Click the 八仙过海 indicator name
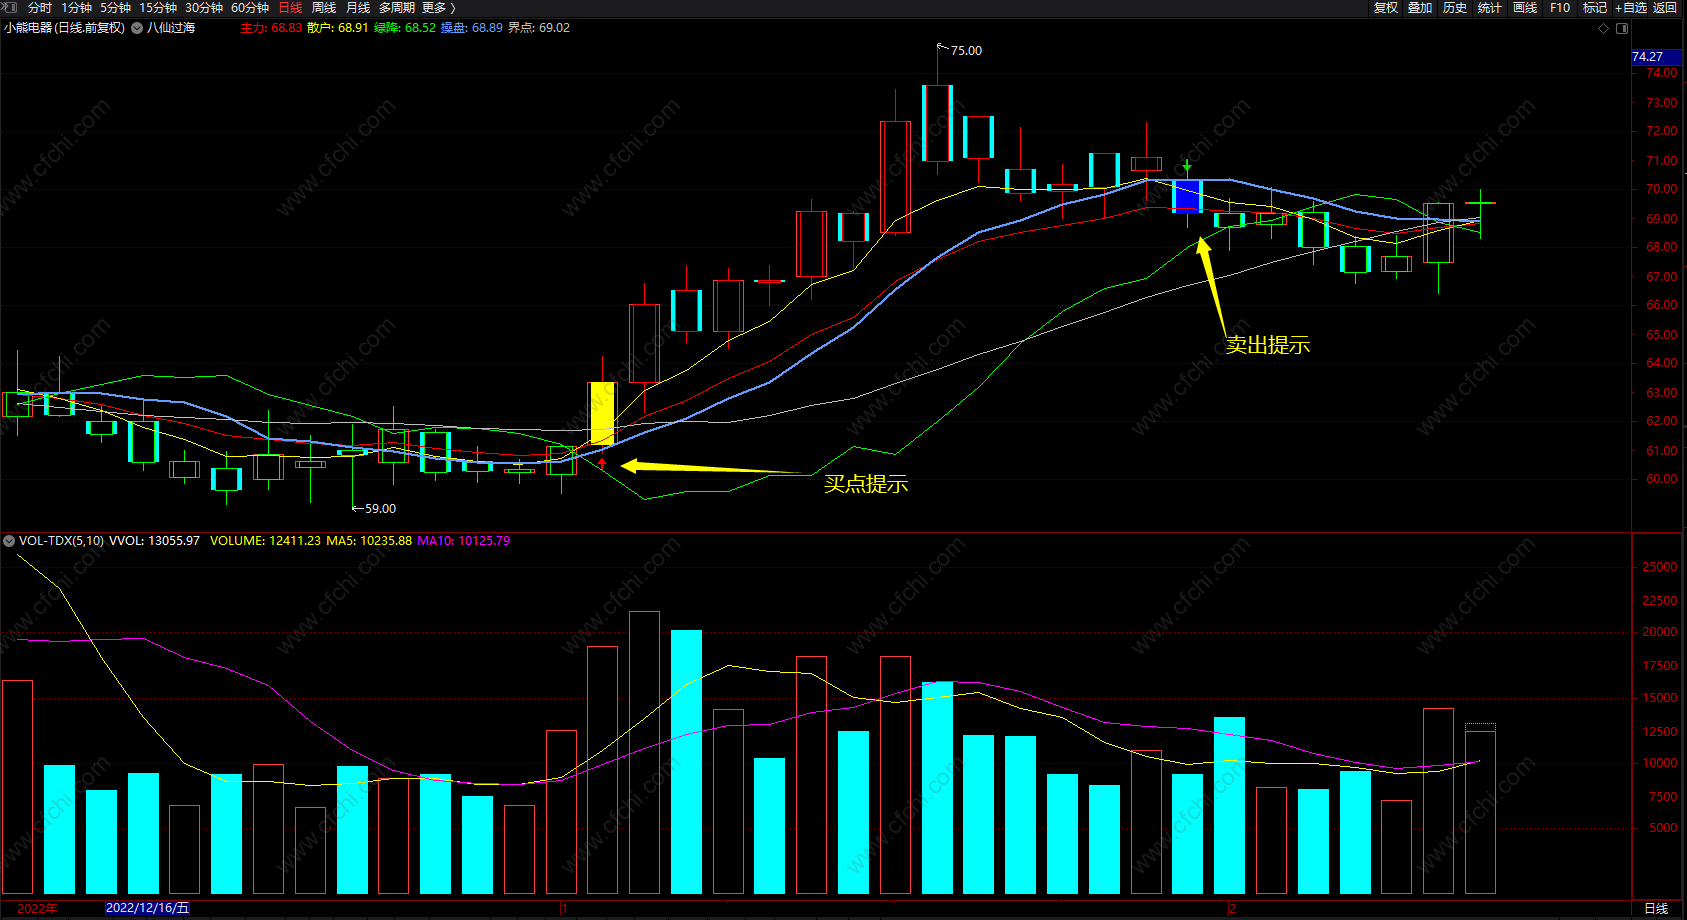The image size is (1687, 920). click(x=171, y=28)
